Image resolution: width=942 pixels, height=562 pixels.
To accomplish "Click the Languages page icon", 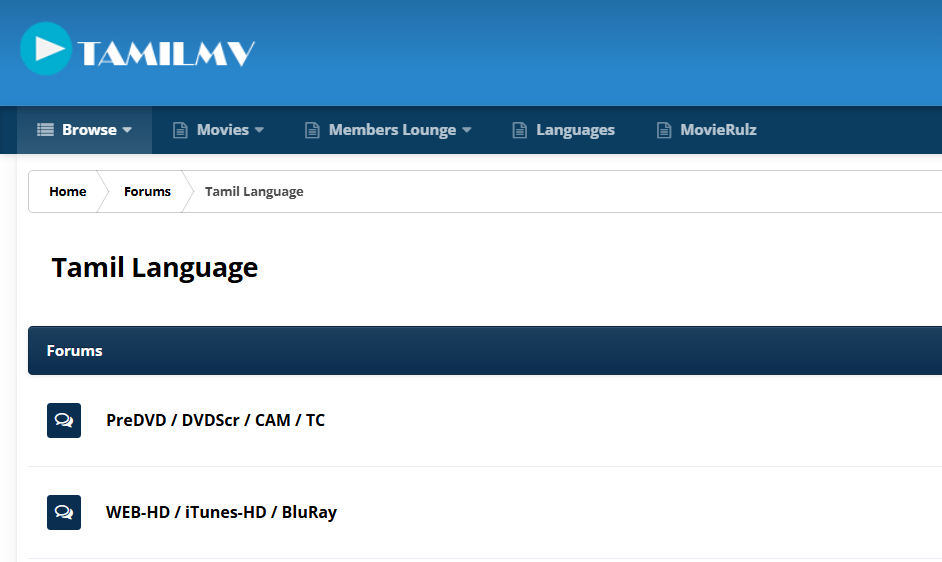I will tap(520, 130).
